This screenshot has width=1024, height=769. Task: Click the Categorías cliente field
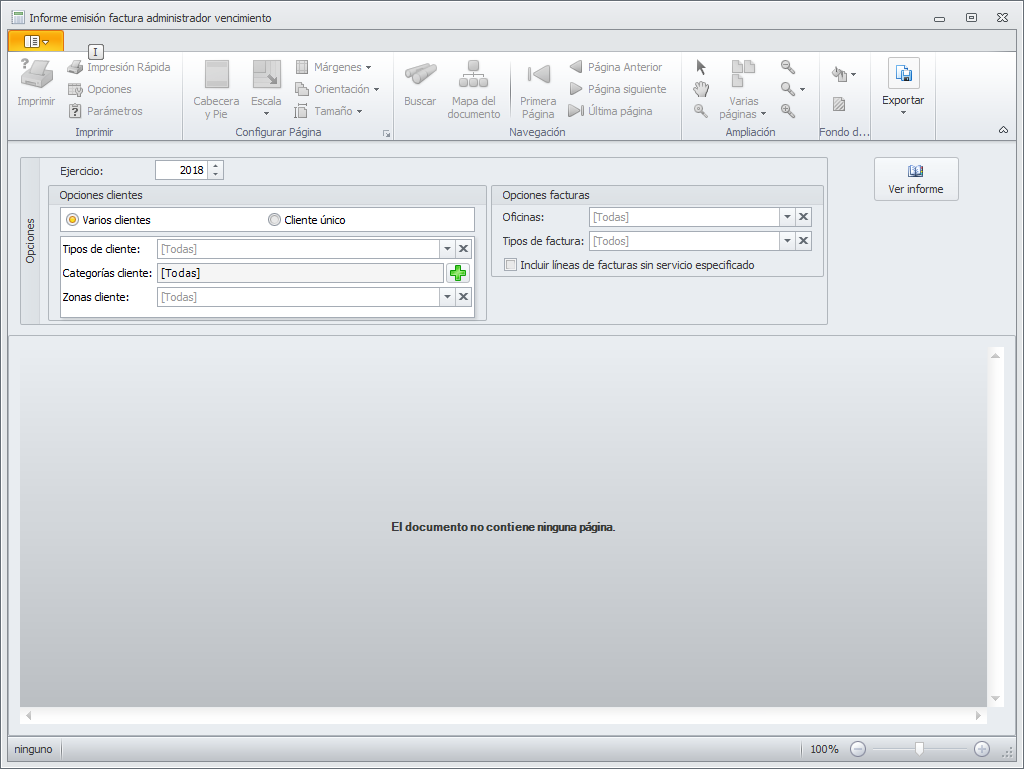(x=300, y=273)
